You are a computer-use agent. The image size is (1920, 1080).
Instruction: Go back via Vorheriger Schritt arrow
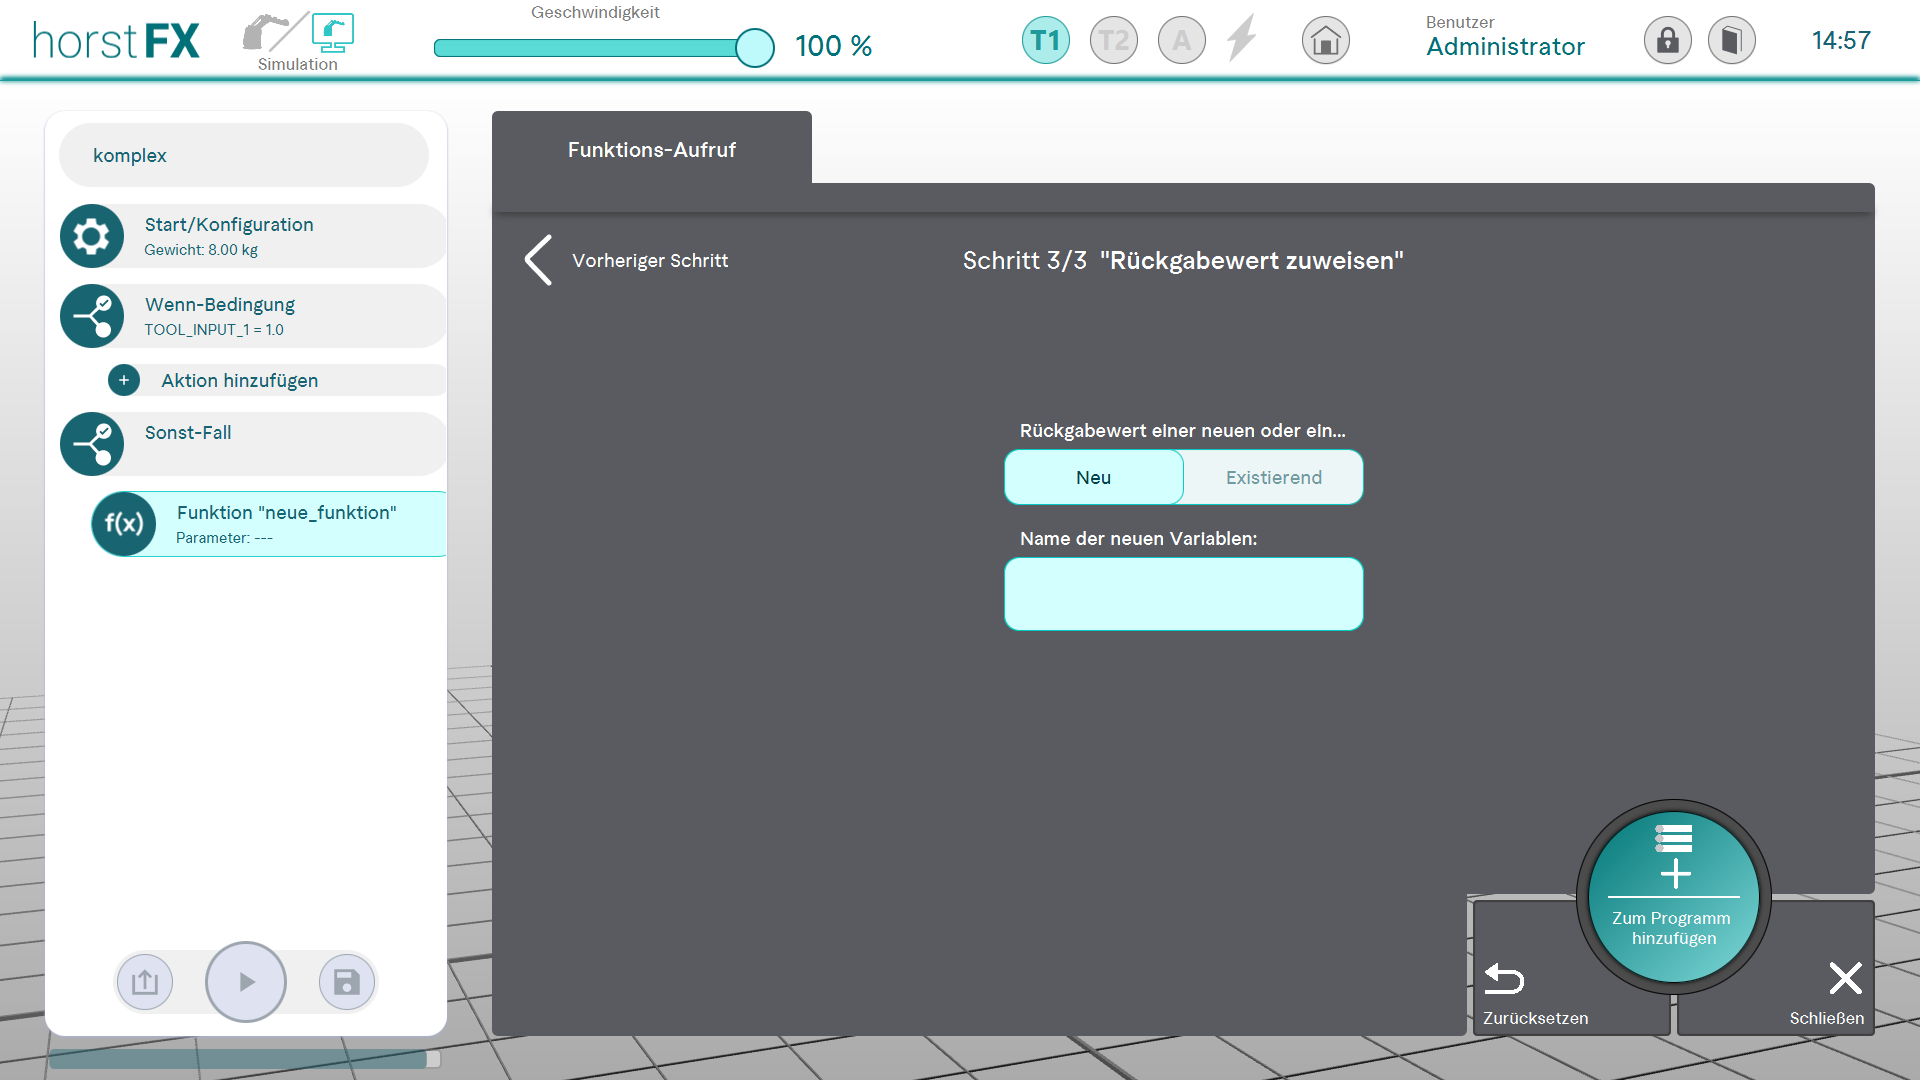(539, 260)
